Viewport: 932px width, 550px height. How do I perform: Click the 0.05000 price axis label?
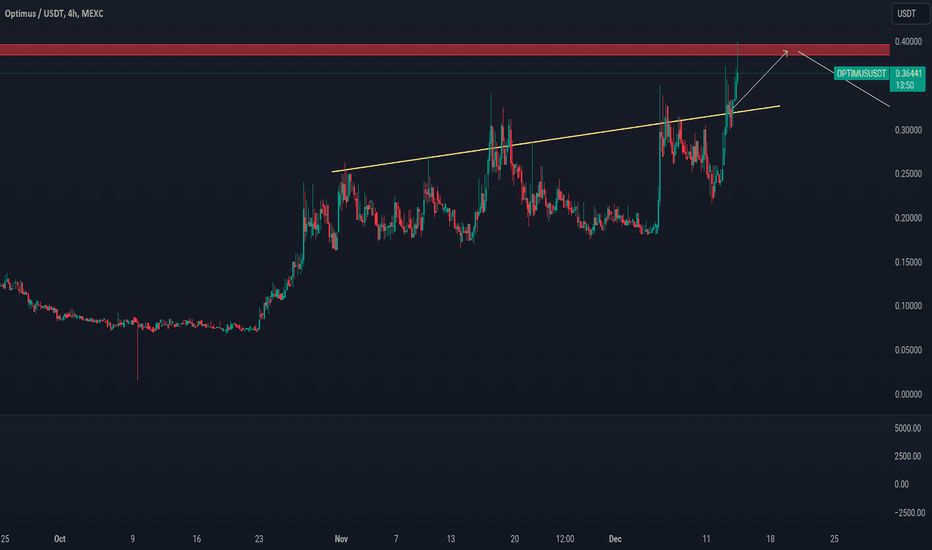(908, 350)
